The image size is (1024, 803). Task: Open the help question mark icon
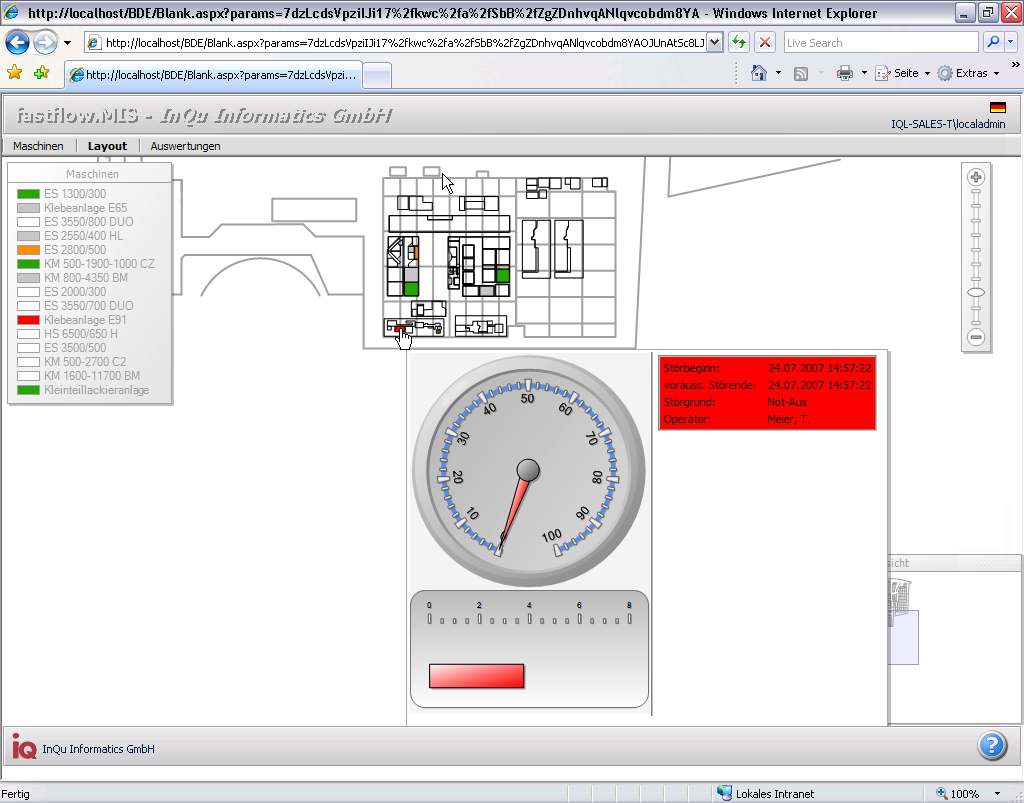(x=991, y=746)
